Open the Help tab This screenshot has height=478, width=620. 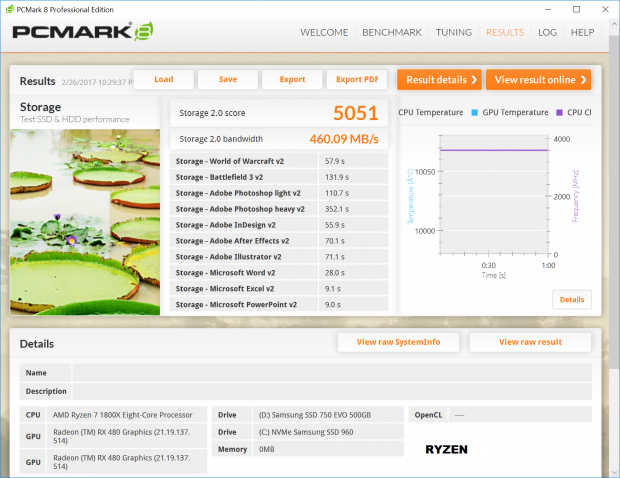(582, 32)
